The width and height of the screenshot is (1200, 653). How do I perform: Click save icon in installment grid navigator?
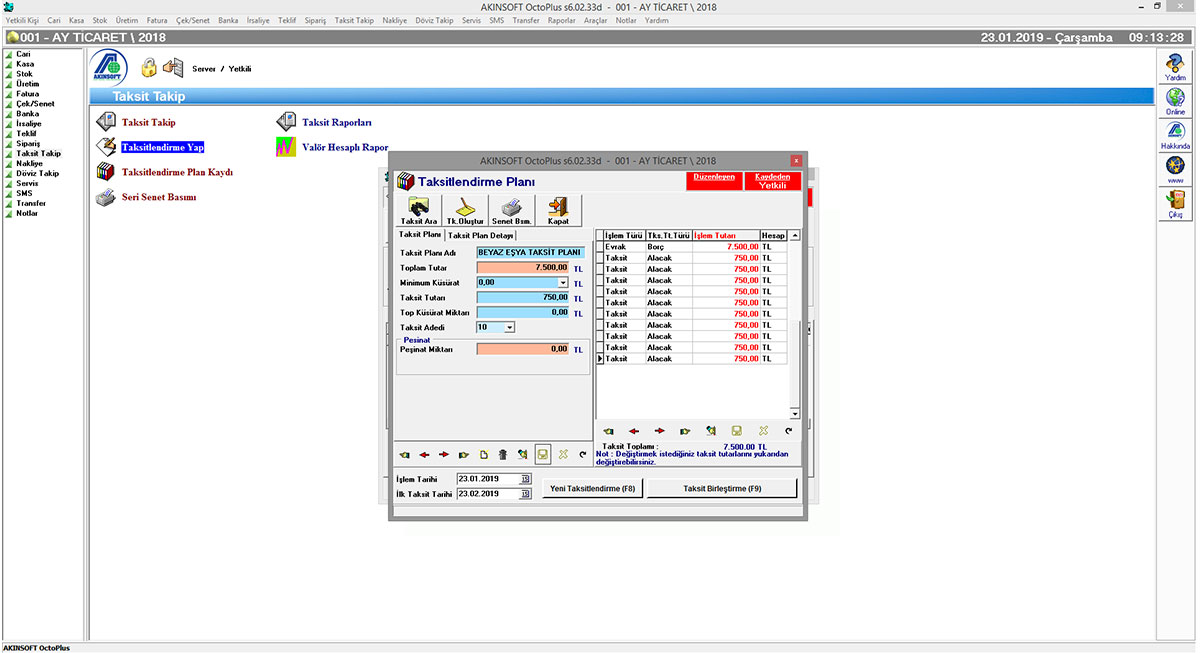coord(737,431)
